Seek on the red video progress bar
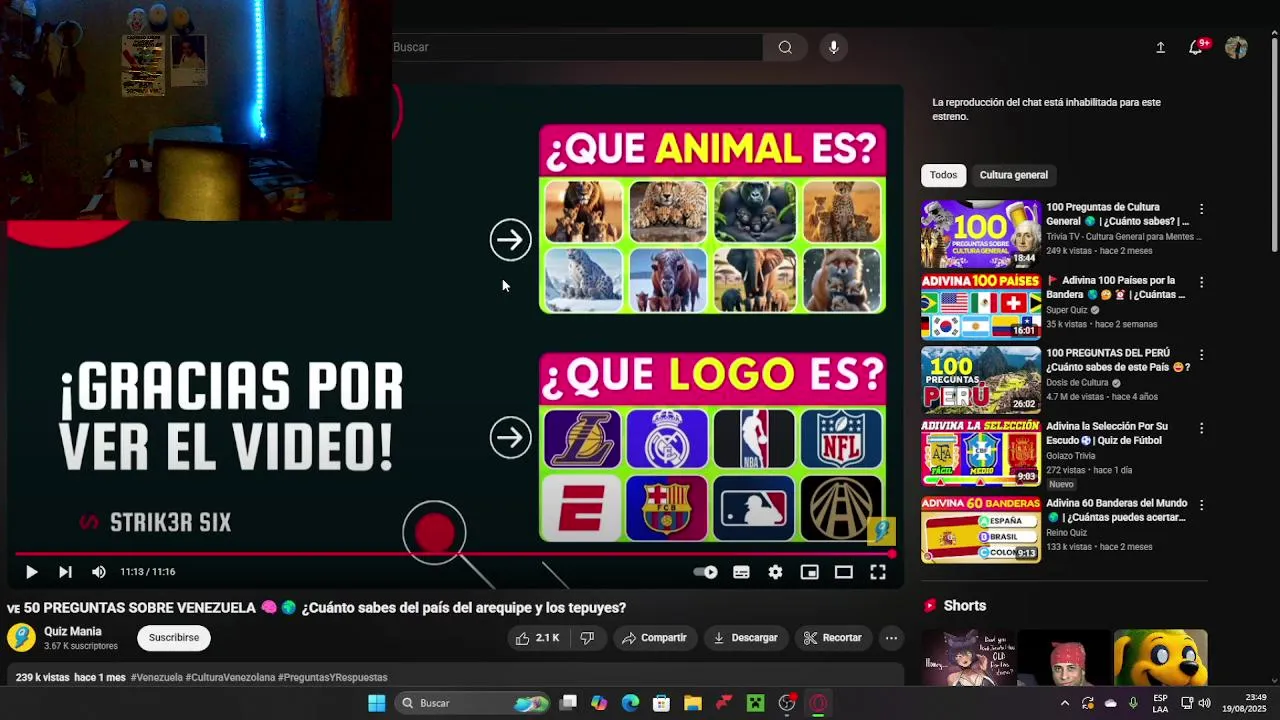The height and width of the screenshot is (720, 1280). 453,553
